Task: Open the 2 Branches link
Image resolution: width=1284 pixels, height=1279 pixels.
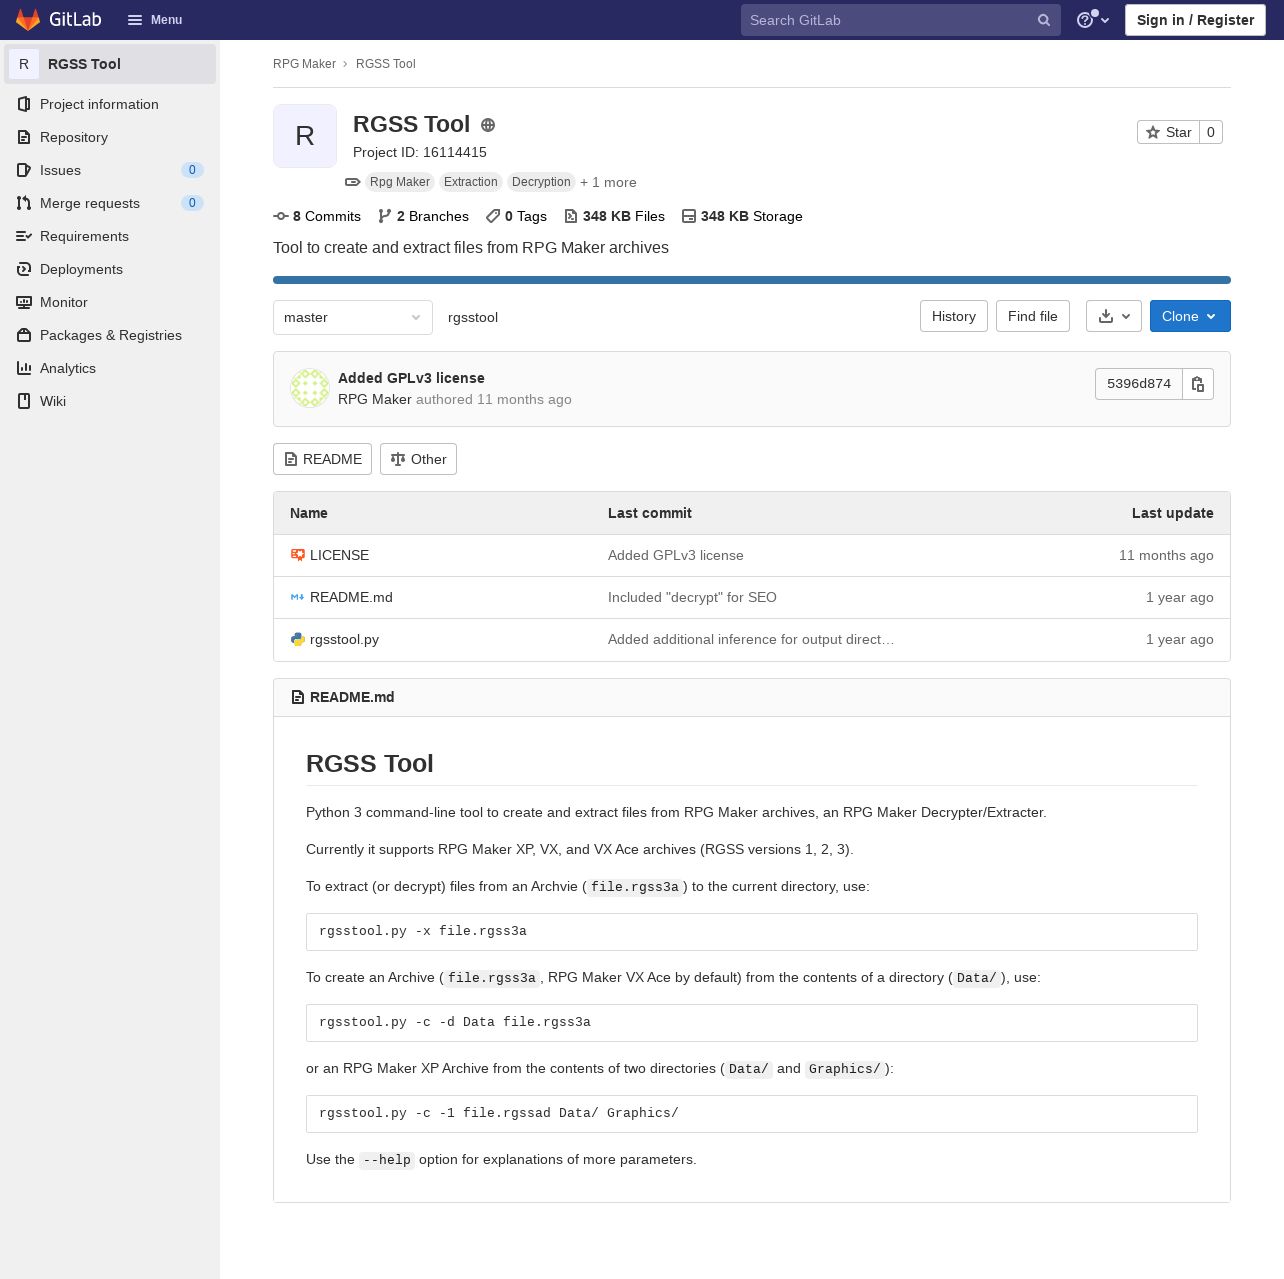Action: [423, 216]
